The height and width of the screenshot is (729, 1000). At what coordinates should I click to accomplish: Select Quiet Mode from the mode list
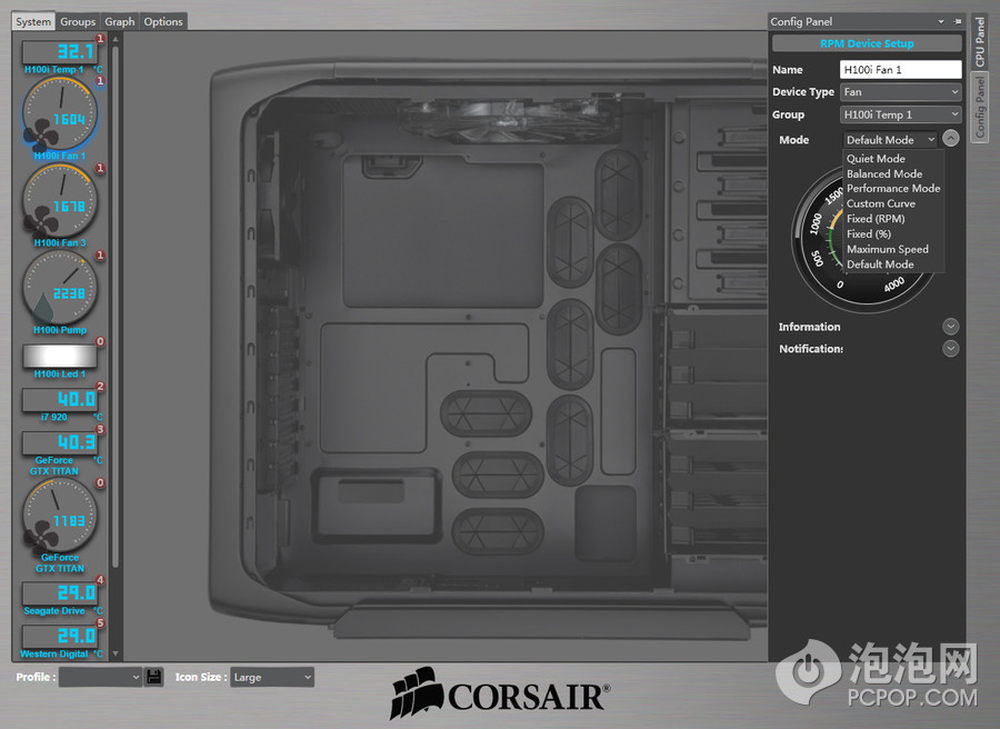click(876, 159)
